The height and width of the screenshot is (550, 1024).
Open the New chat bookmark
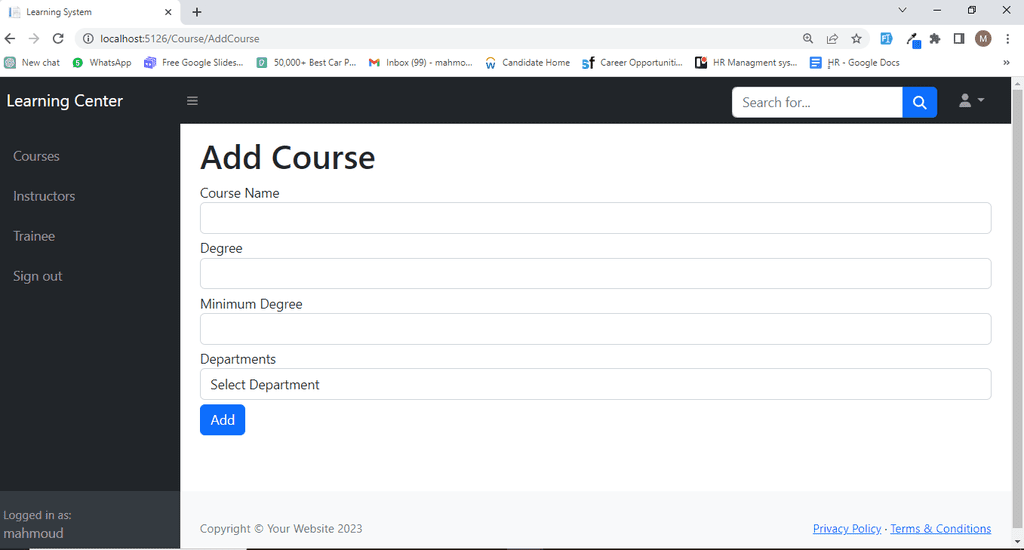click(x=32, y=63)
